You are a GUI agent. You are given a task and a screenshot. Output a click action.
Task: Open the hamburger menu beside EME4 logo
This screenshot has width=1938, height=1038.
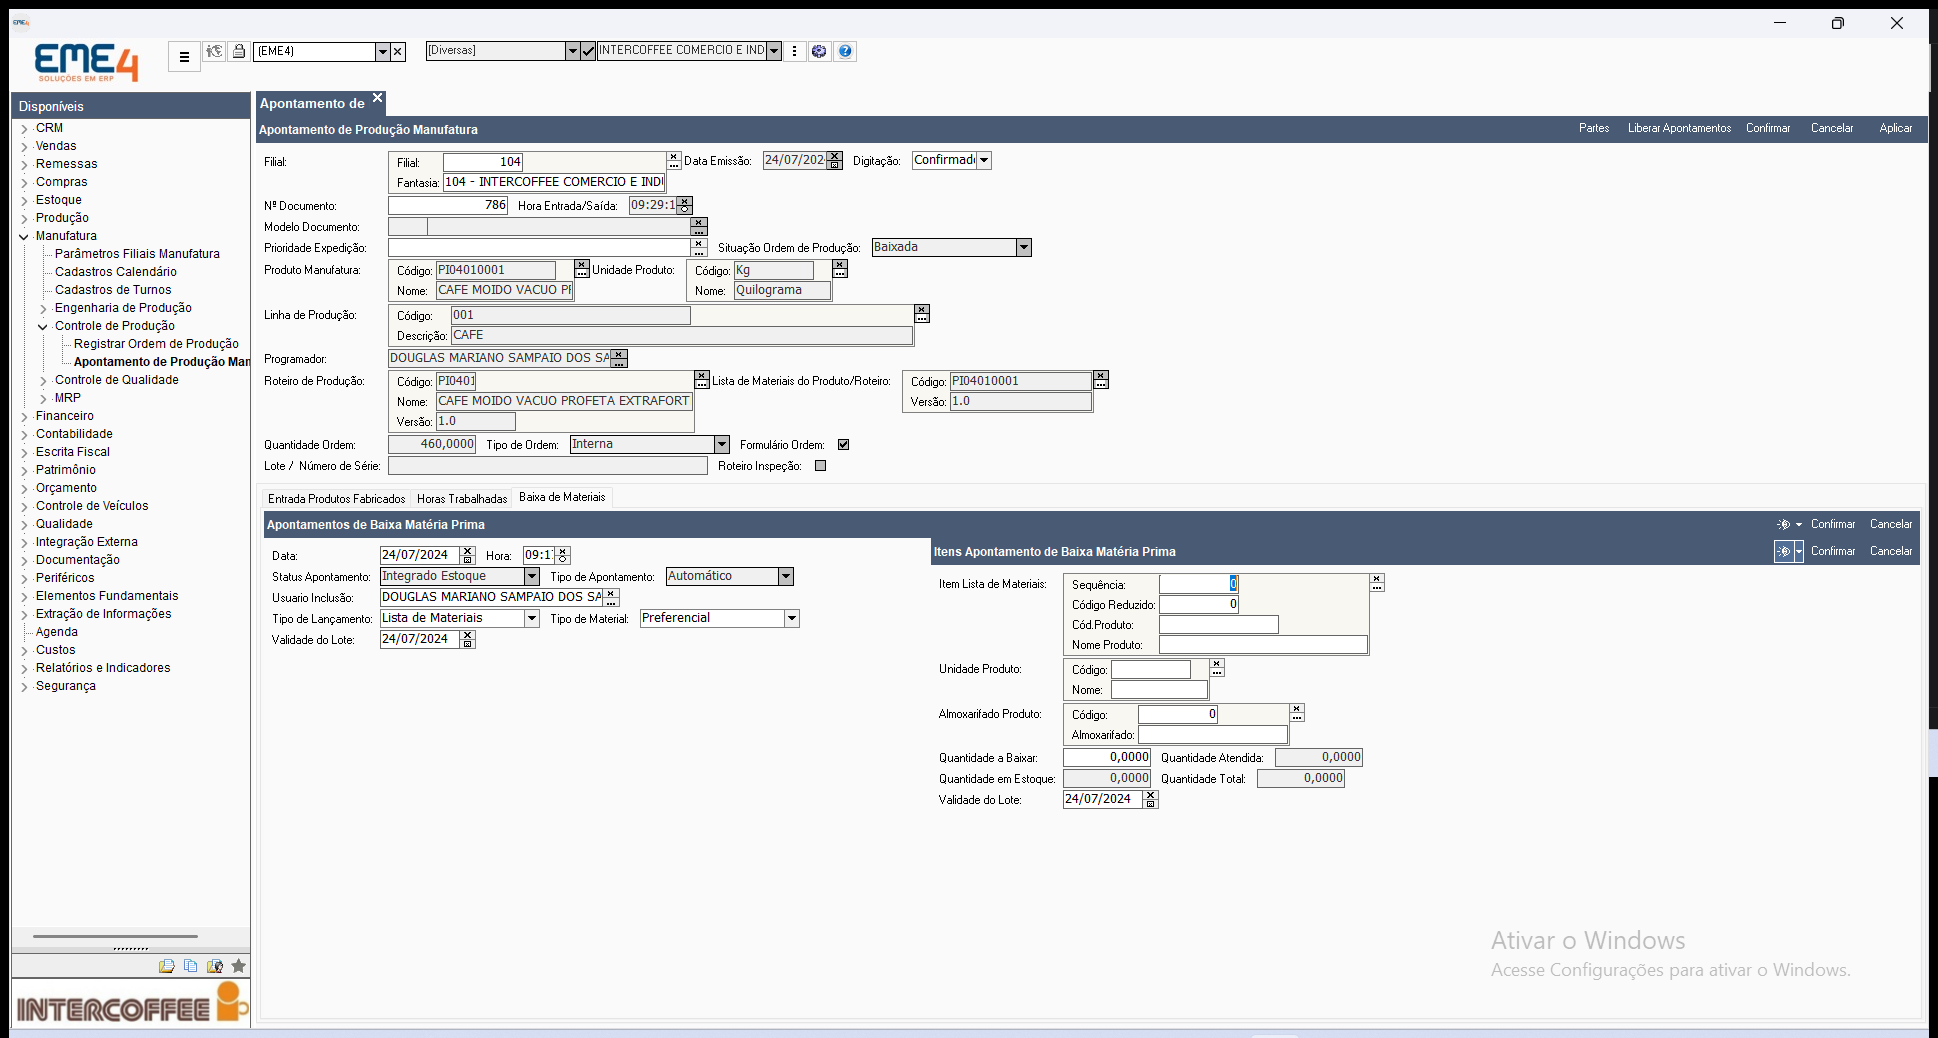coord(184,57)
